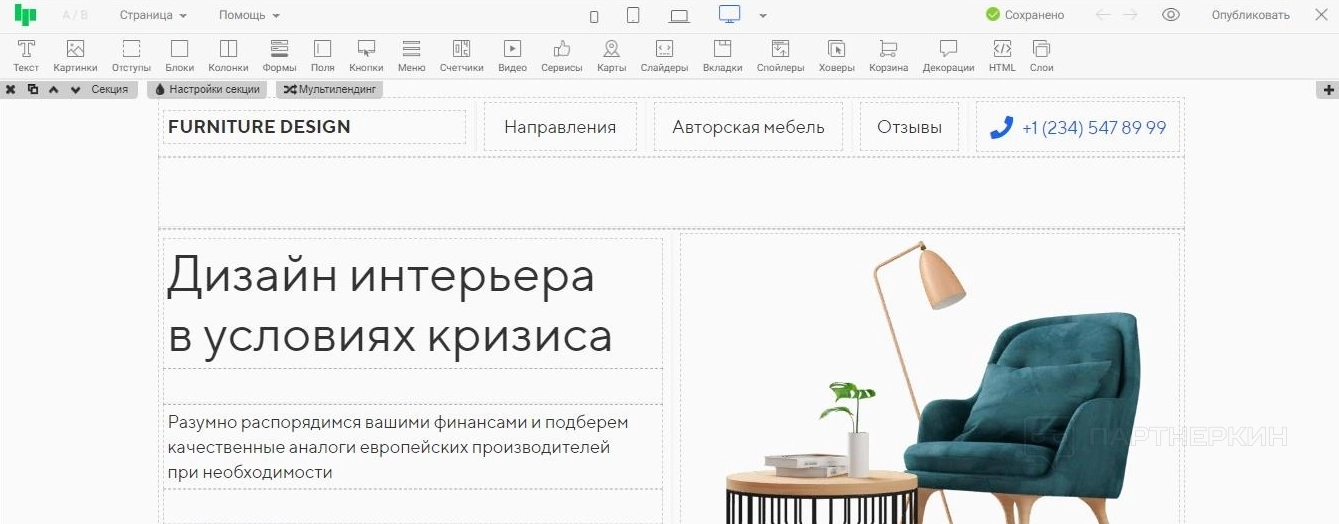Add a section with plus button
Screen dimensions: 1339x524
coord(1329,90)
